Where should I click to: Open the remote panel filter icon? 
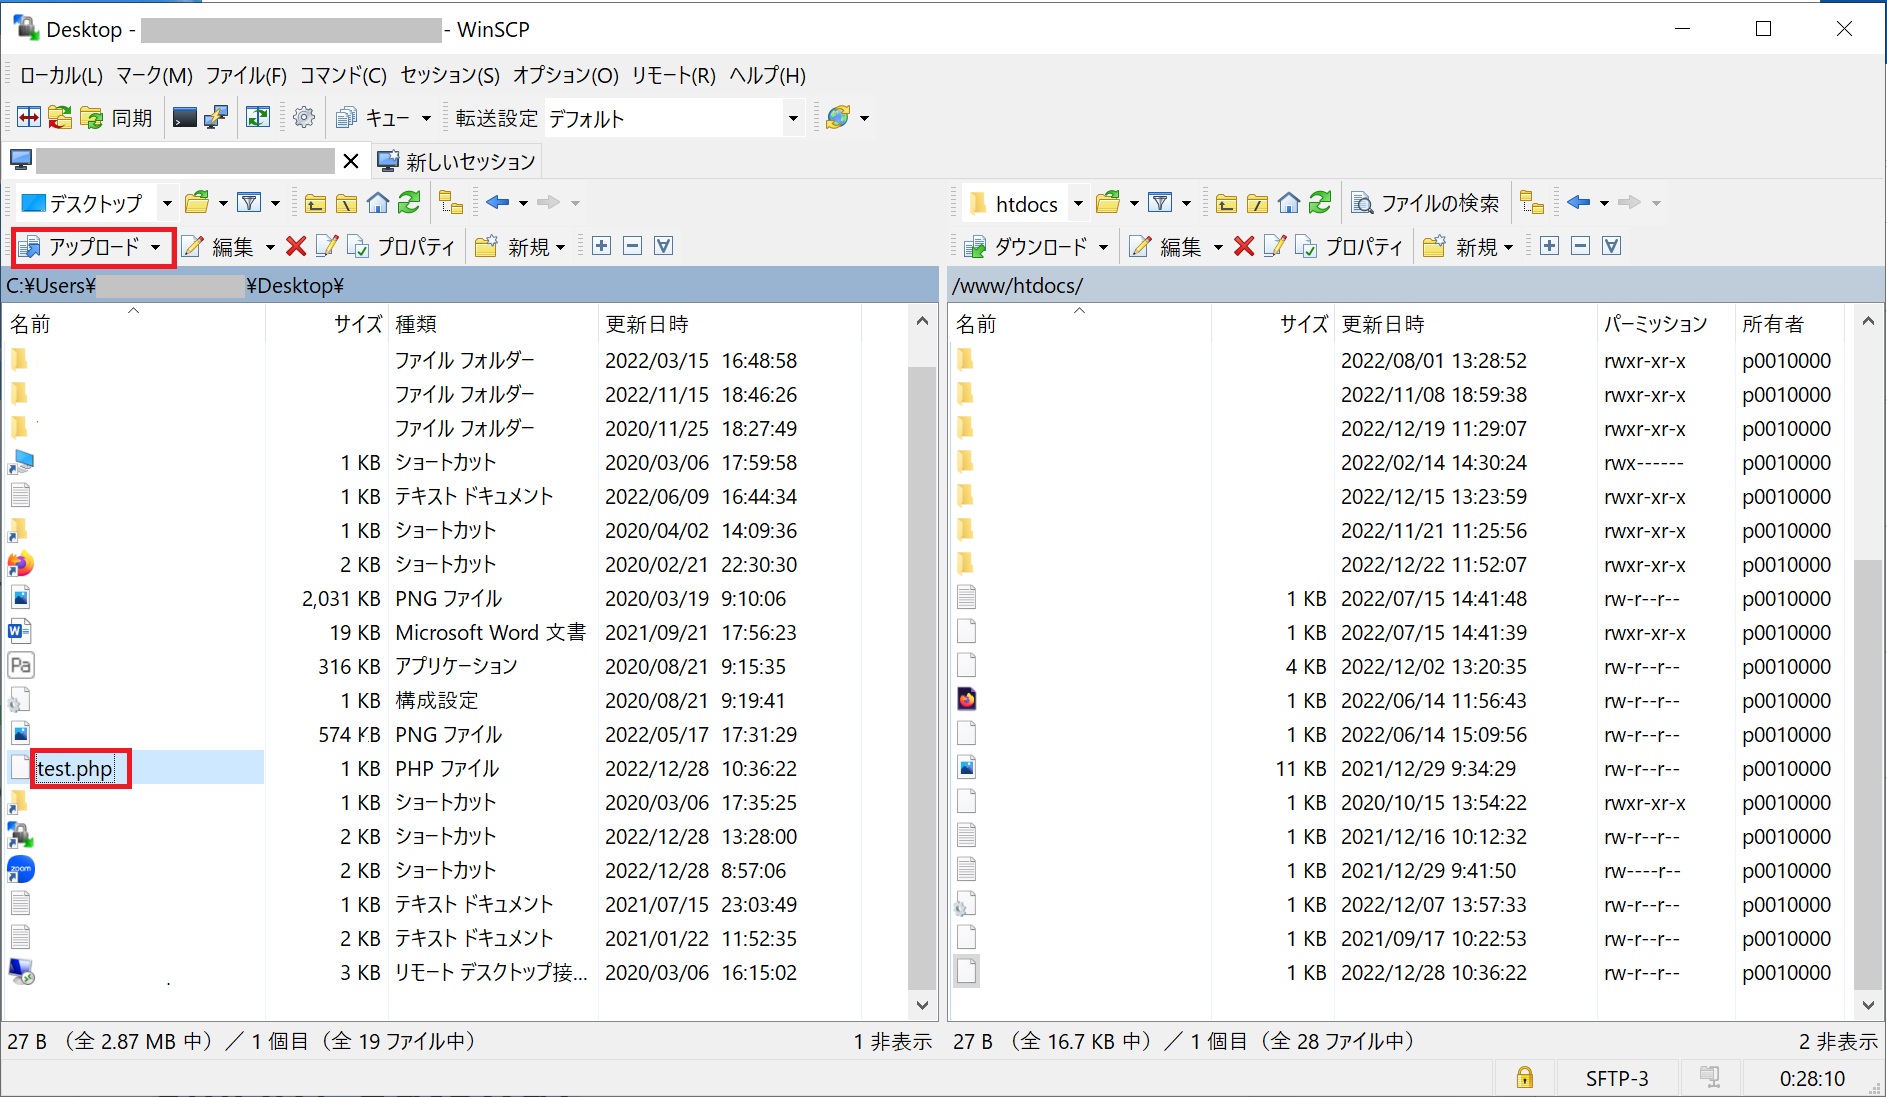pyautogui.click(x=1160, y=203)
